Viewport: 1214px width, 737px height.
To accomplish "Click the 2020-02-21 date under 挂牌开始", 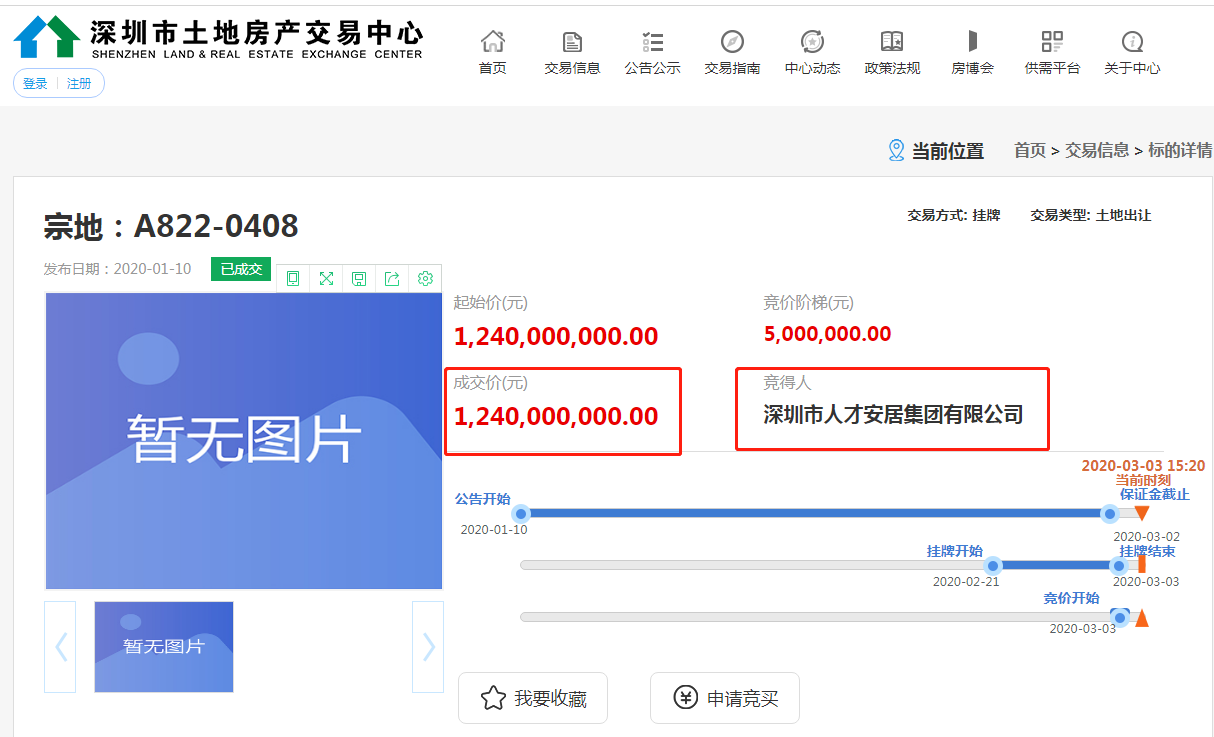I will 966,582.
